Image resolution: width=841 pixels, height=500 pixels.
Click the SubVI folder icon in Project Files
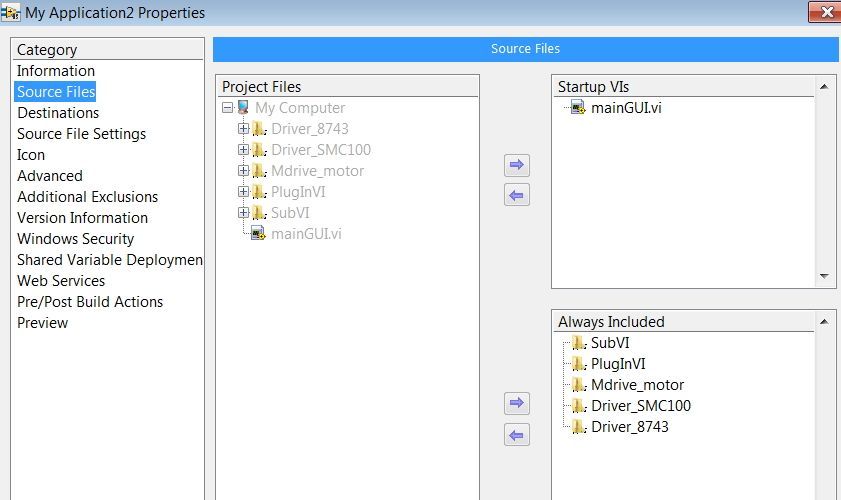pyautogui.click(x=259, y=213)
